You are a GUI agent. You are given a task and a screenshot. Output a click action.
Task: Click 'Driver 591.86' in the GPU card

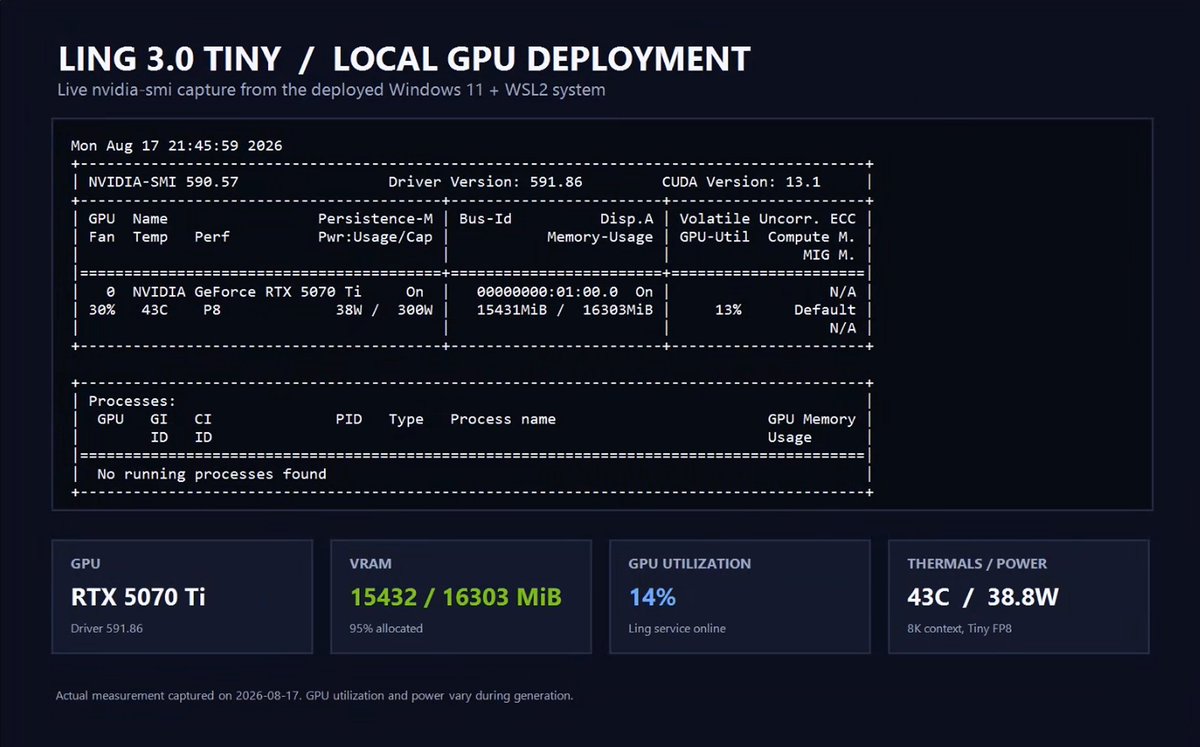click(107, 629)
